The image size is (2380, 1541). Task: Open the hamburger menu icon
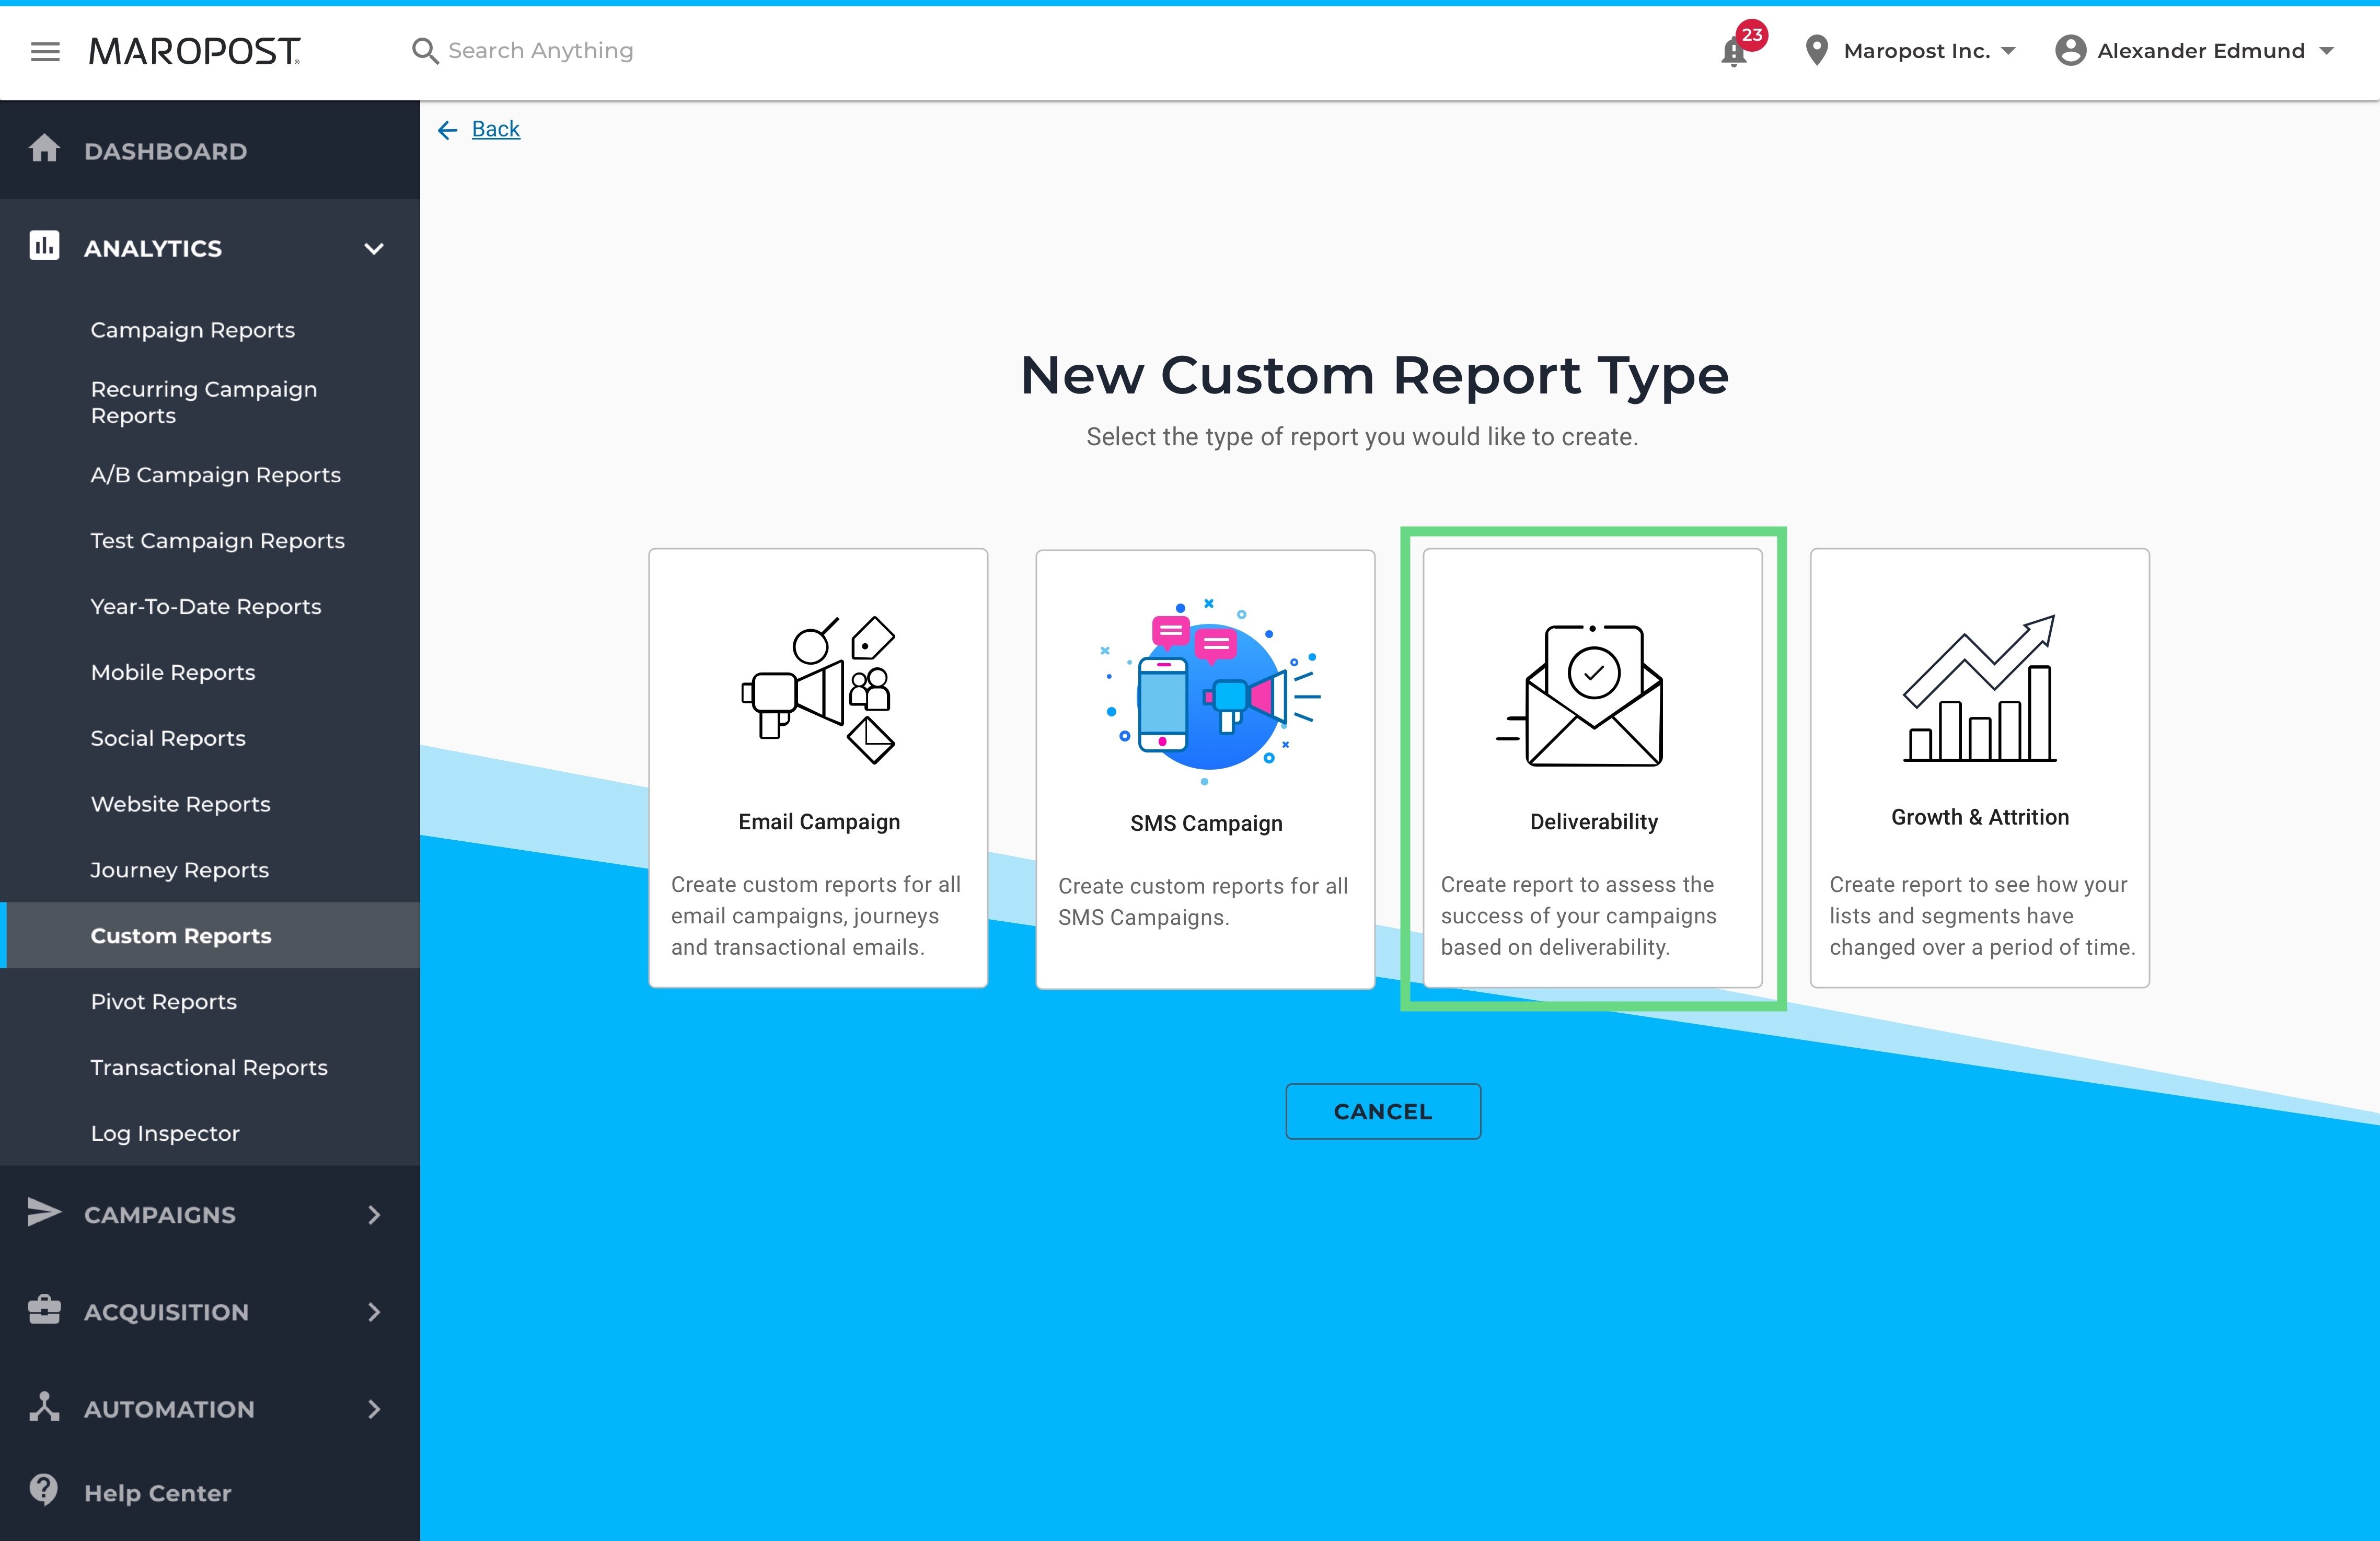coord(45,51)
